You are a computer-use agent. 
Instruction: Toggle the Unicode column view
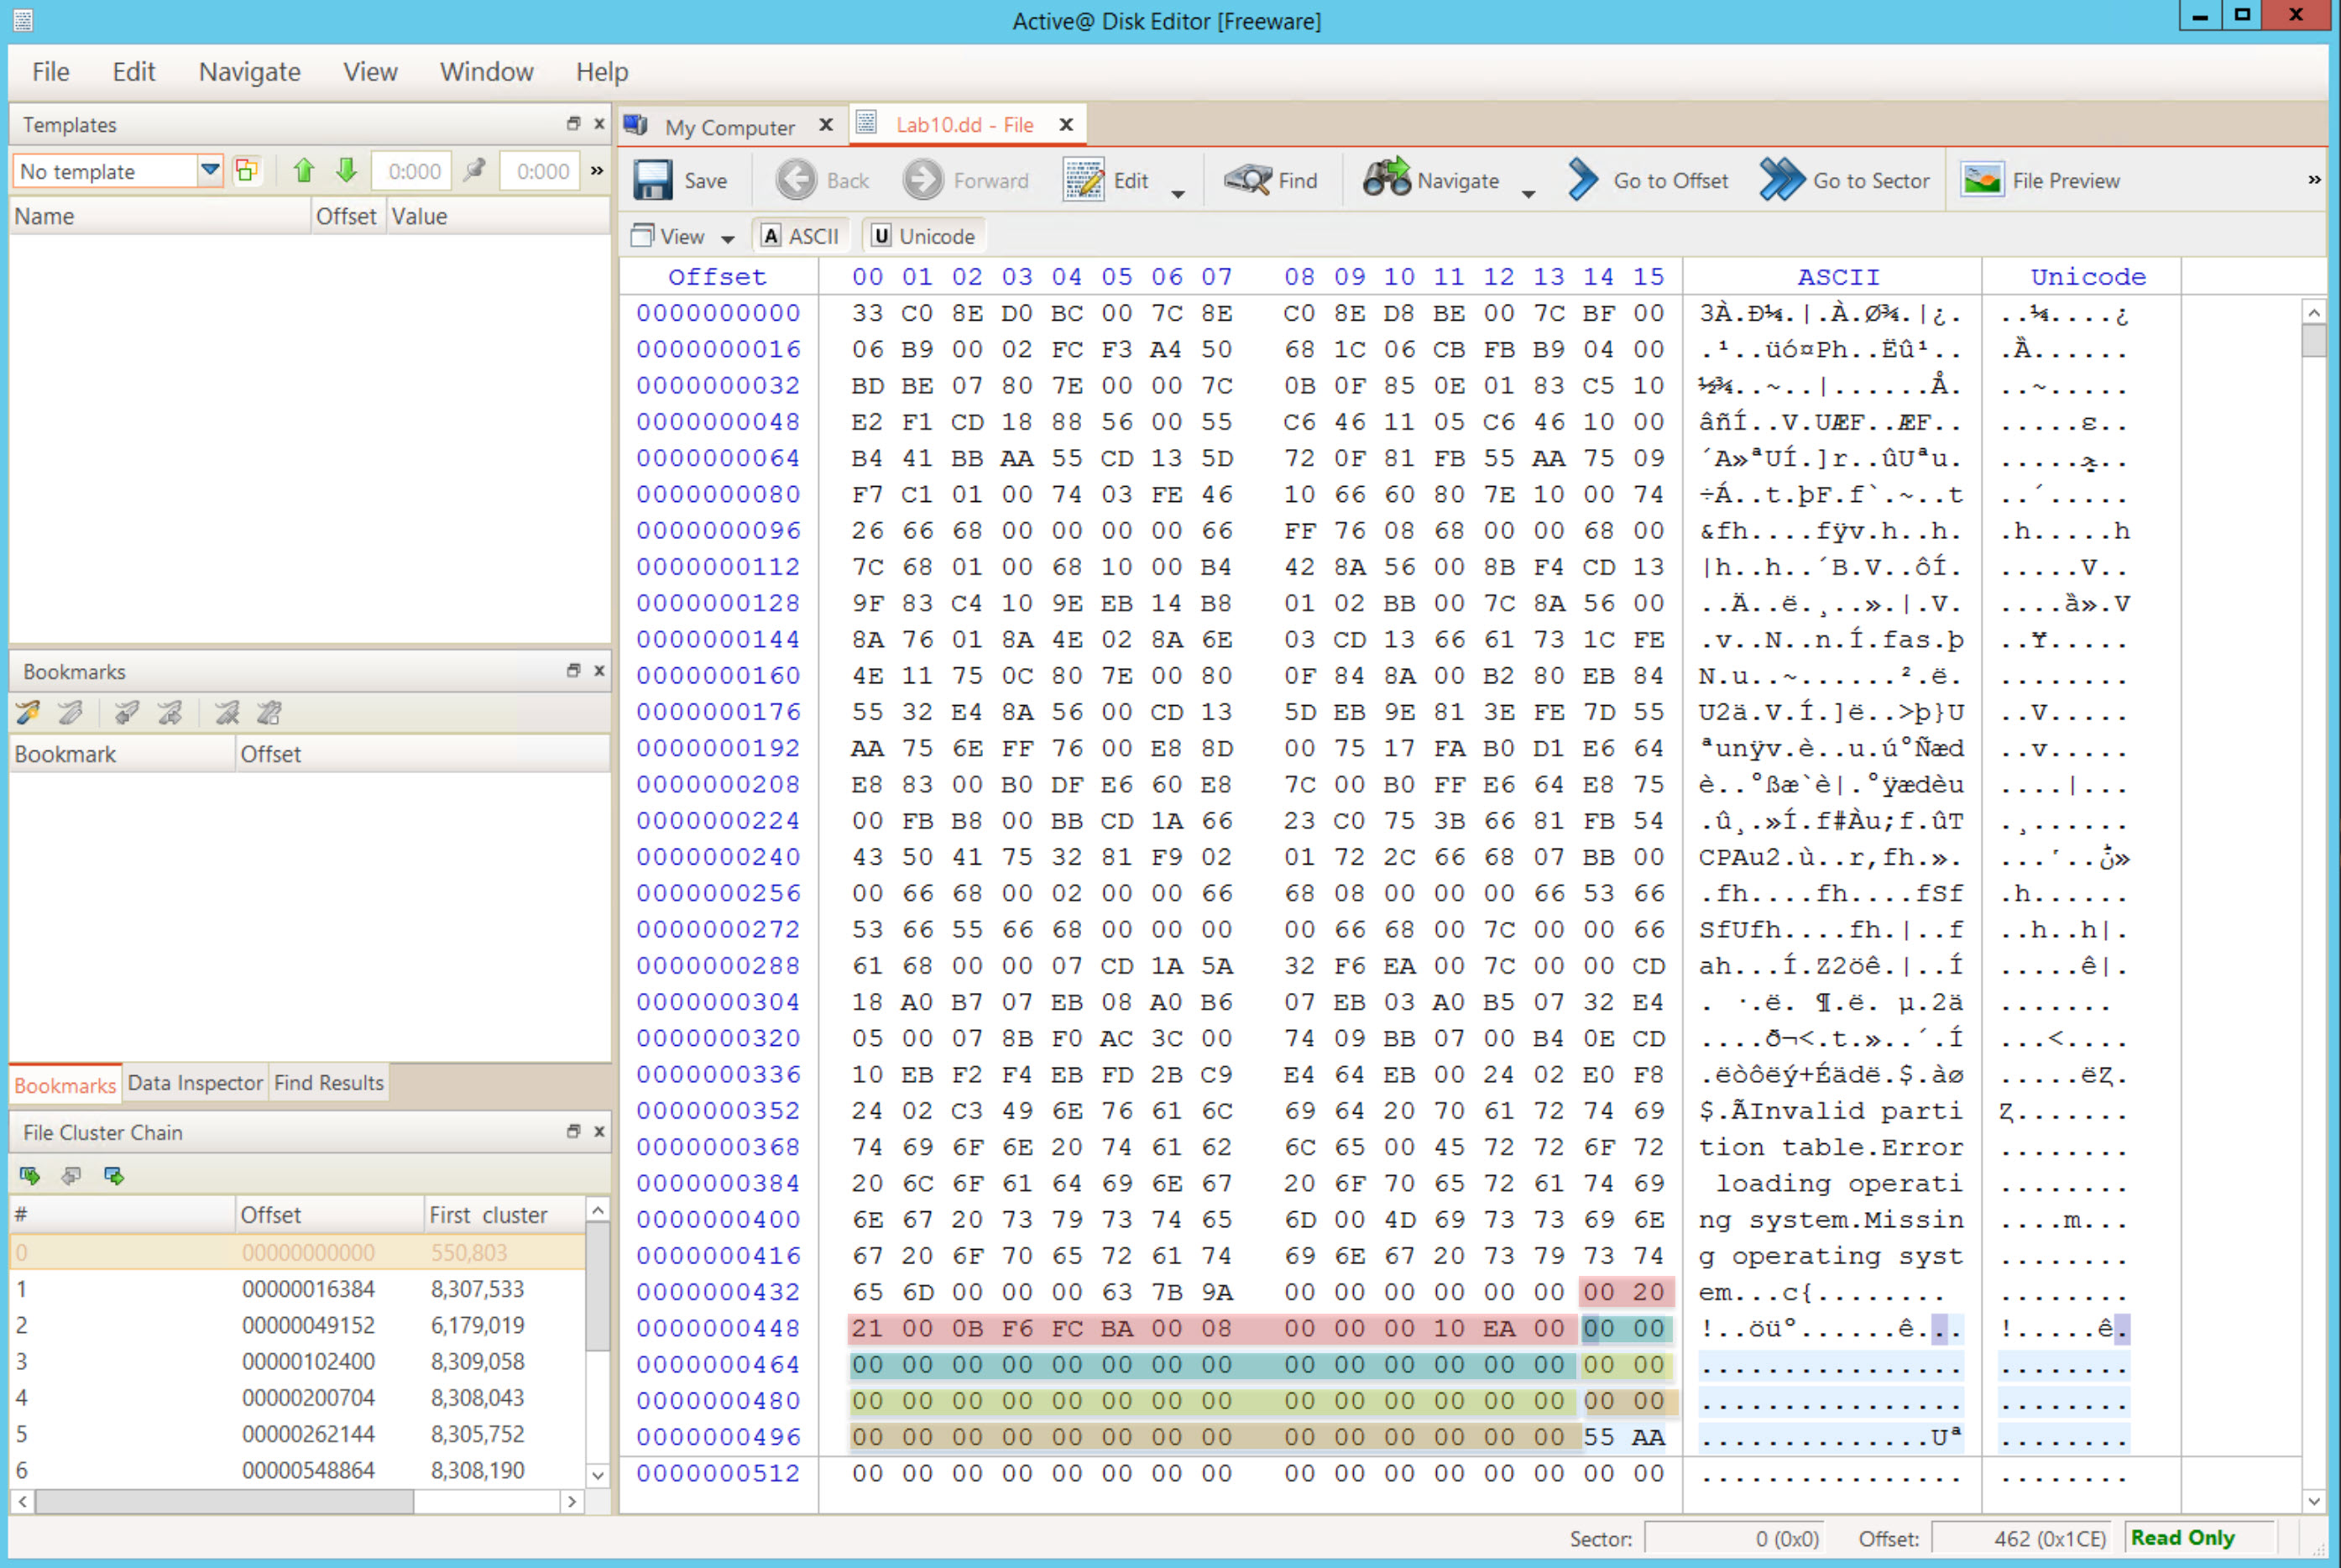[x=923, y=237]
